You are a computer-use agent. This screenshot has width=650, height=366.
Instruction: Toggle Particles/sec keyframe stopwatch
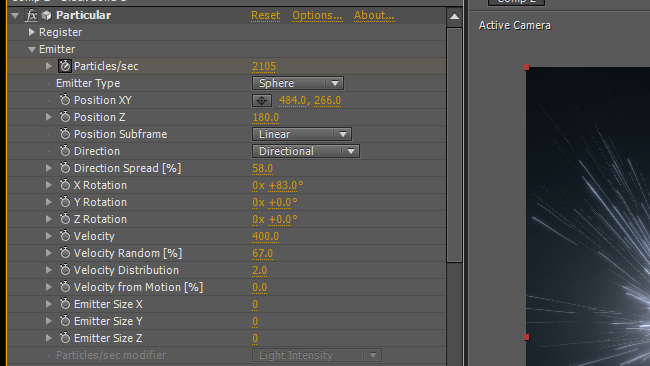pos(65,66)
